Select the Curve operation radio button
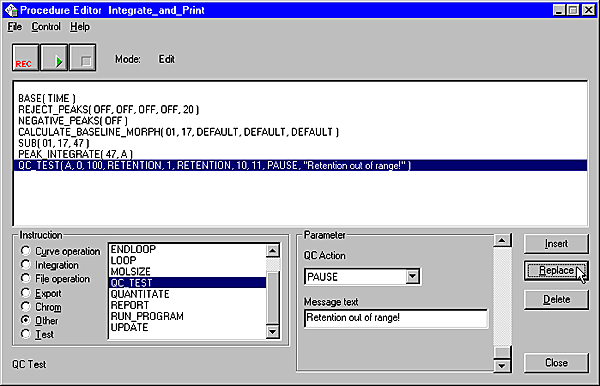This screenshot has width=600, height=386. point(26,251)
